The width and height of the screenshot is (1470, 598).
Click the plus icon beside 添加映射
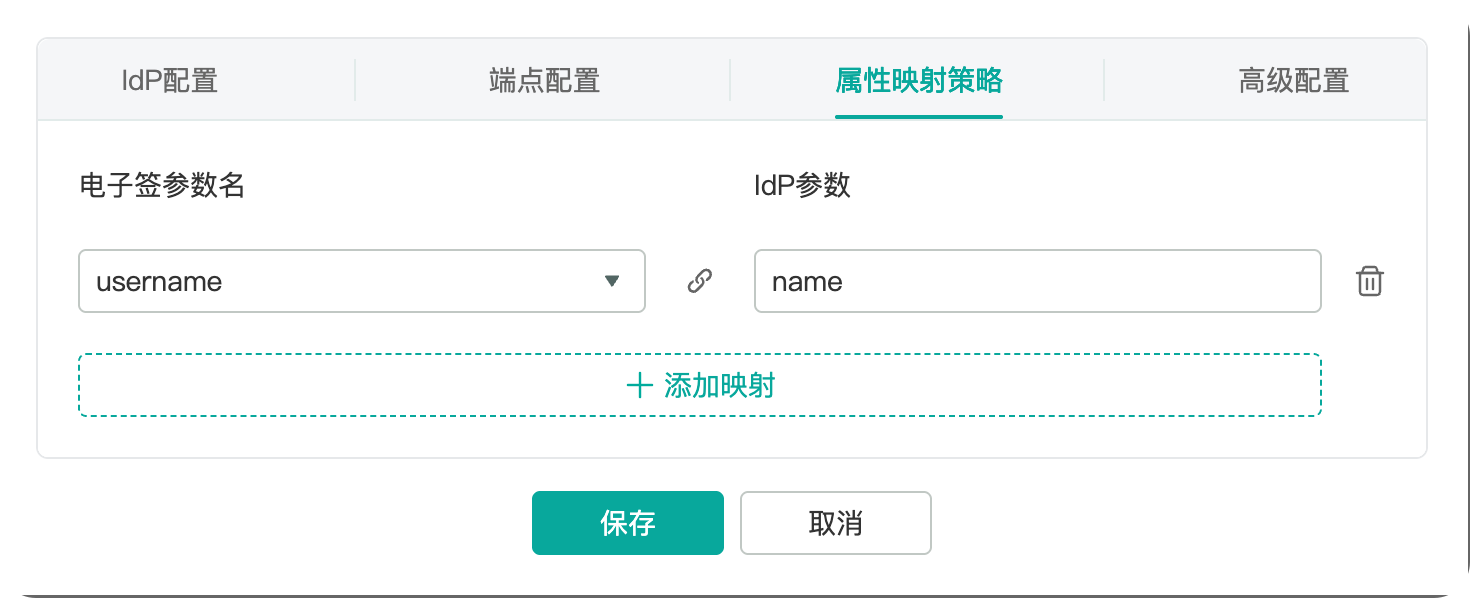639,386
